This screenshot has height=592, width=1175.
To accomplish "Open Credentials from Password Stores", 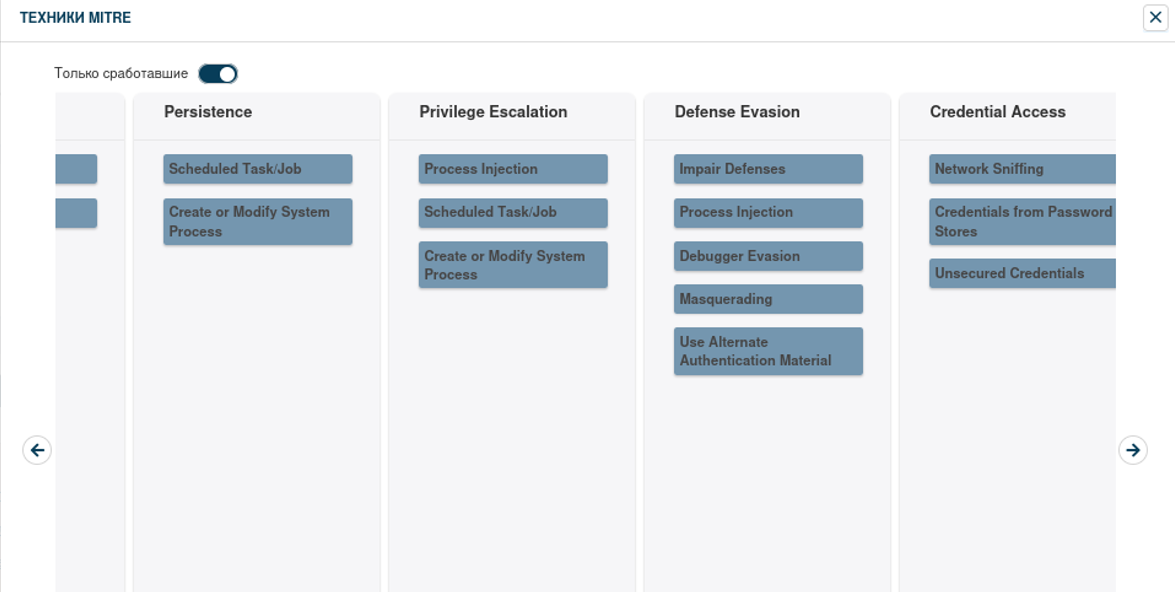I will [1022, 221].
